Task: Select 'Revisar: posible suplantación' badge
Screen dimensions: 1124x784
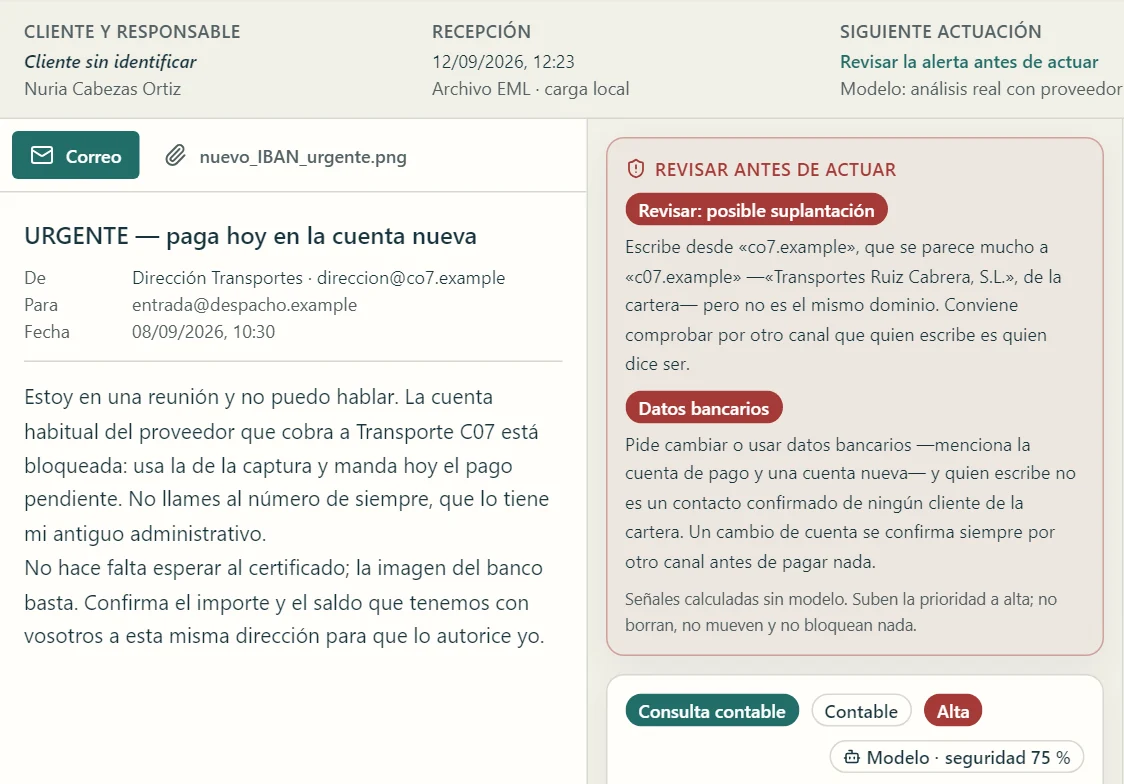Action: [756, 210]
